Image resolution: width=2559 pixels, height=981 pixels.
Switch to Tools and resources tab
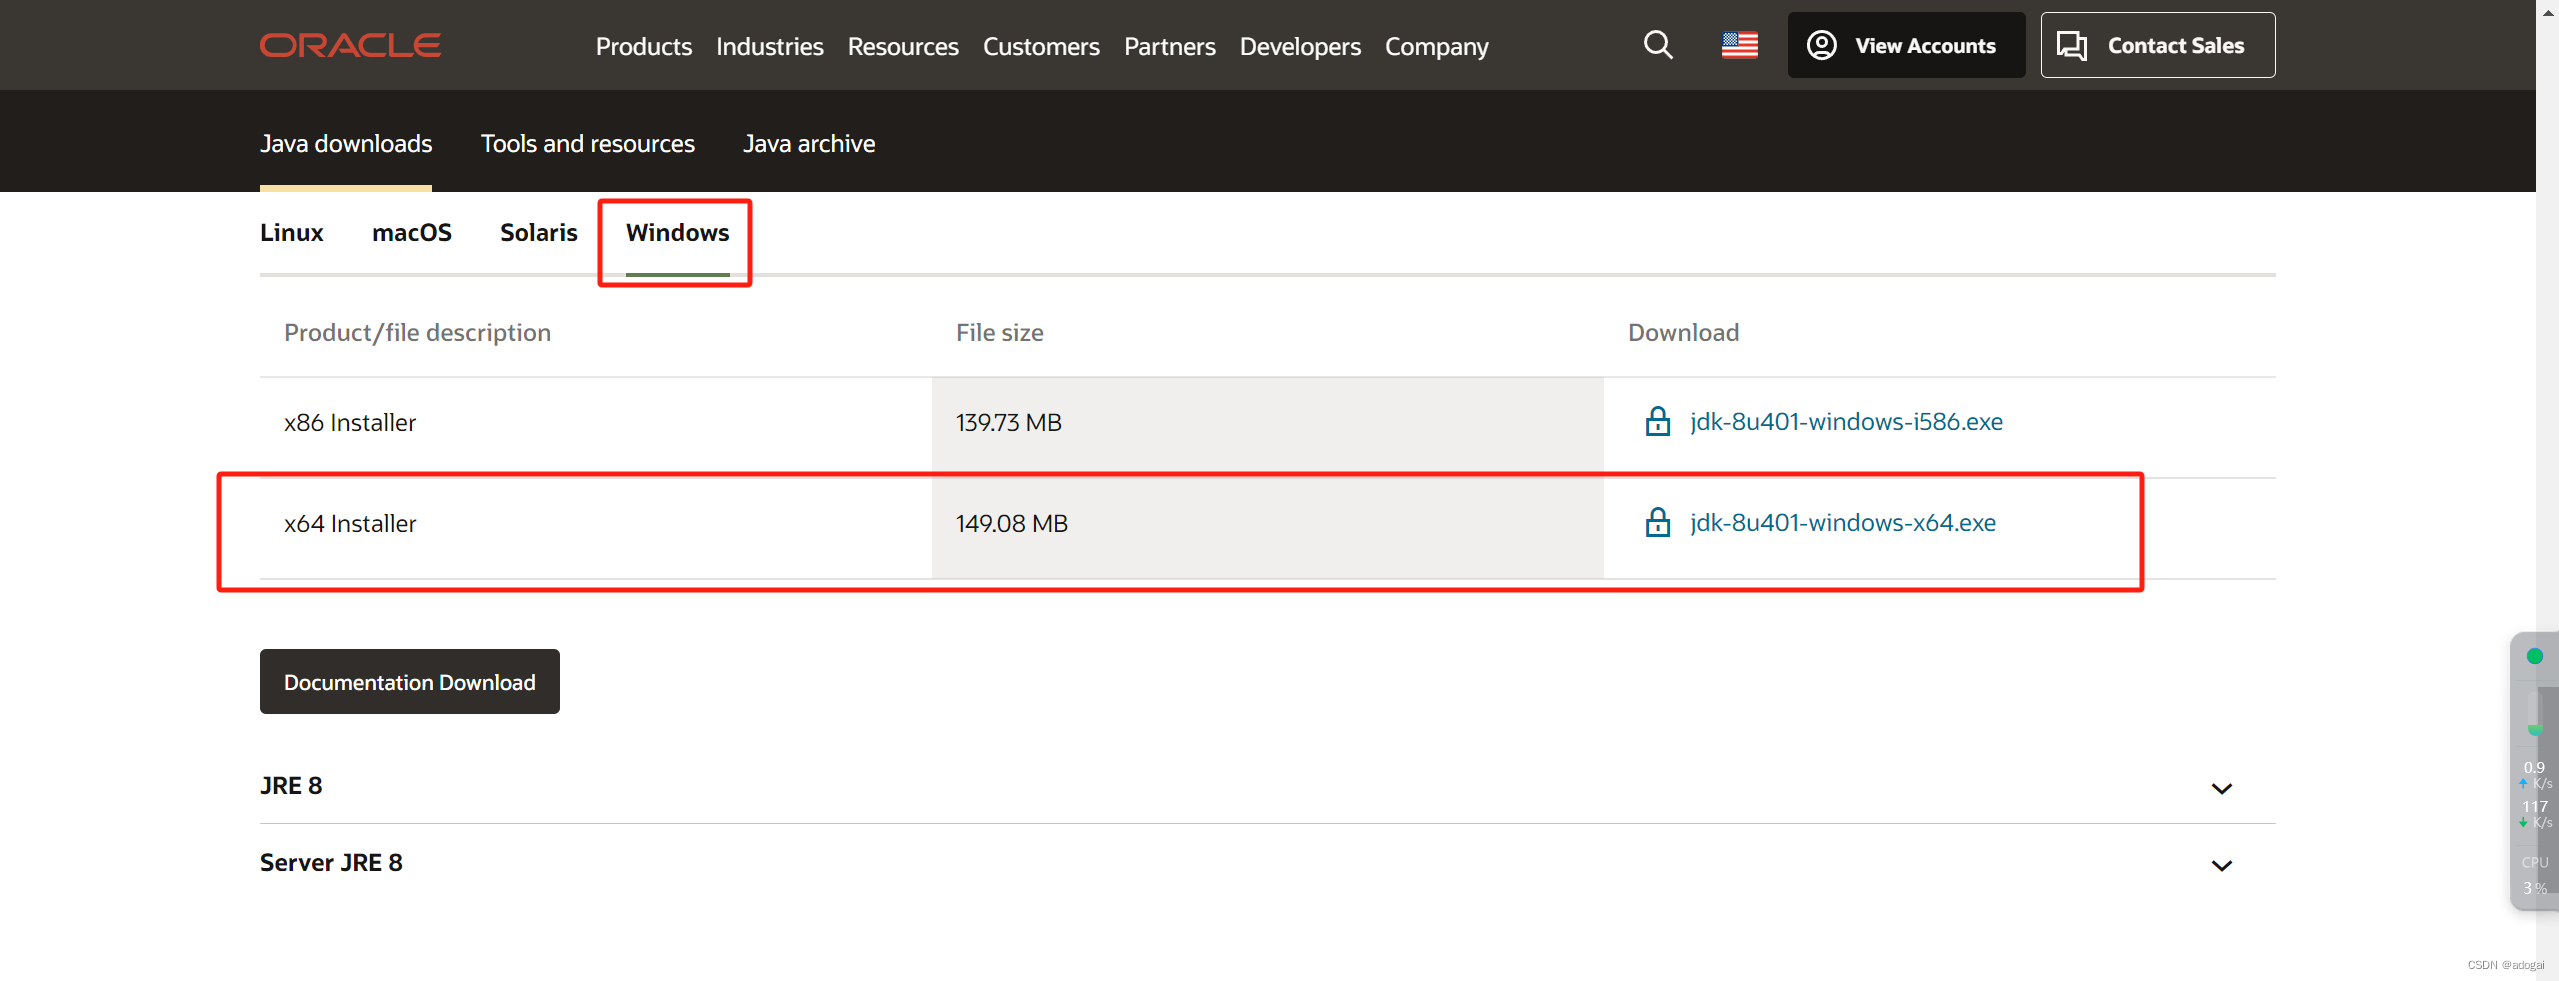[x=588, y=144]
